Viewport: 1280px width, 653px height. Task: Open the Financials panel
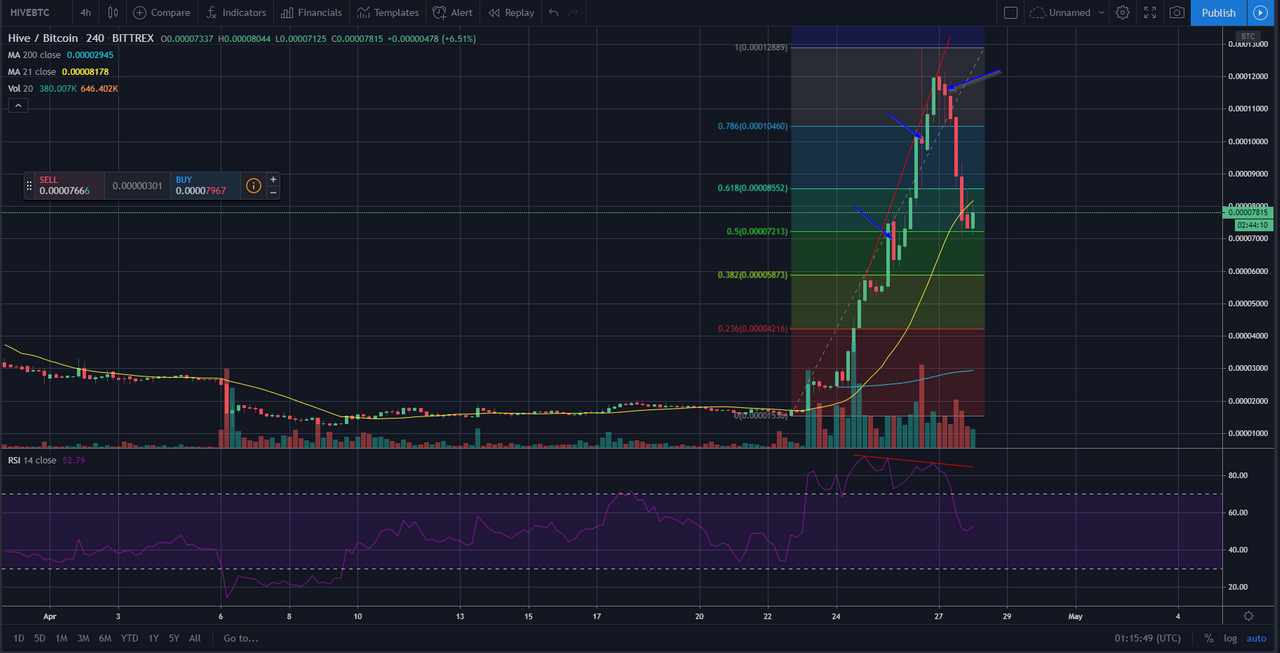311,12
